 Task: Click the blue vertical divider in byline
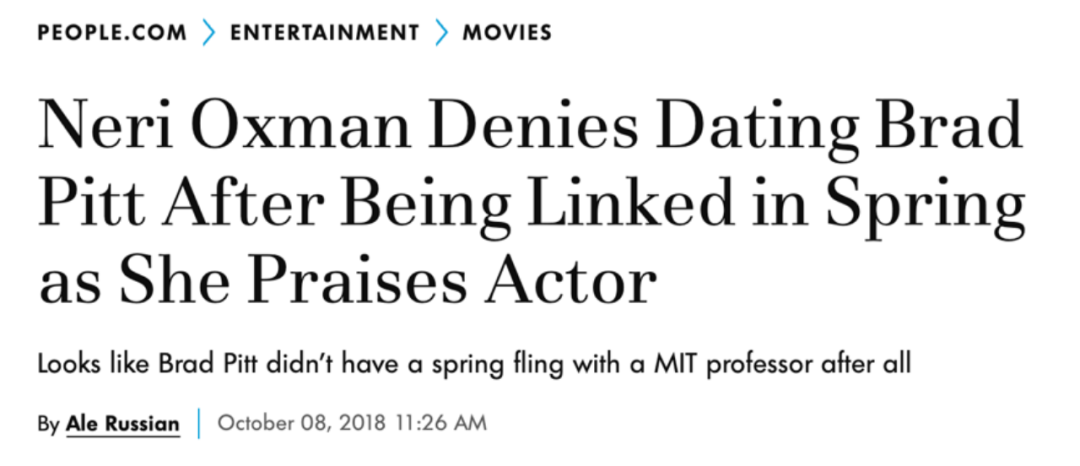click(x=199, y=423)
